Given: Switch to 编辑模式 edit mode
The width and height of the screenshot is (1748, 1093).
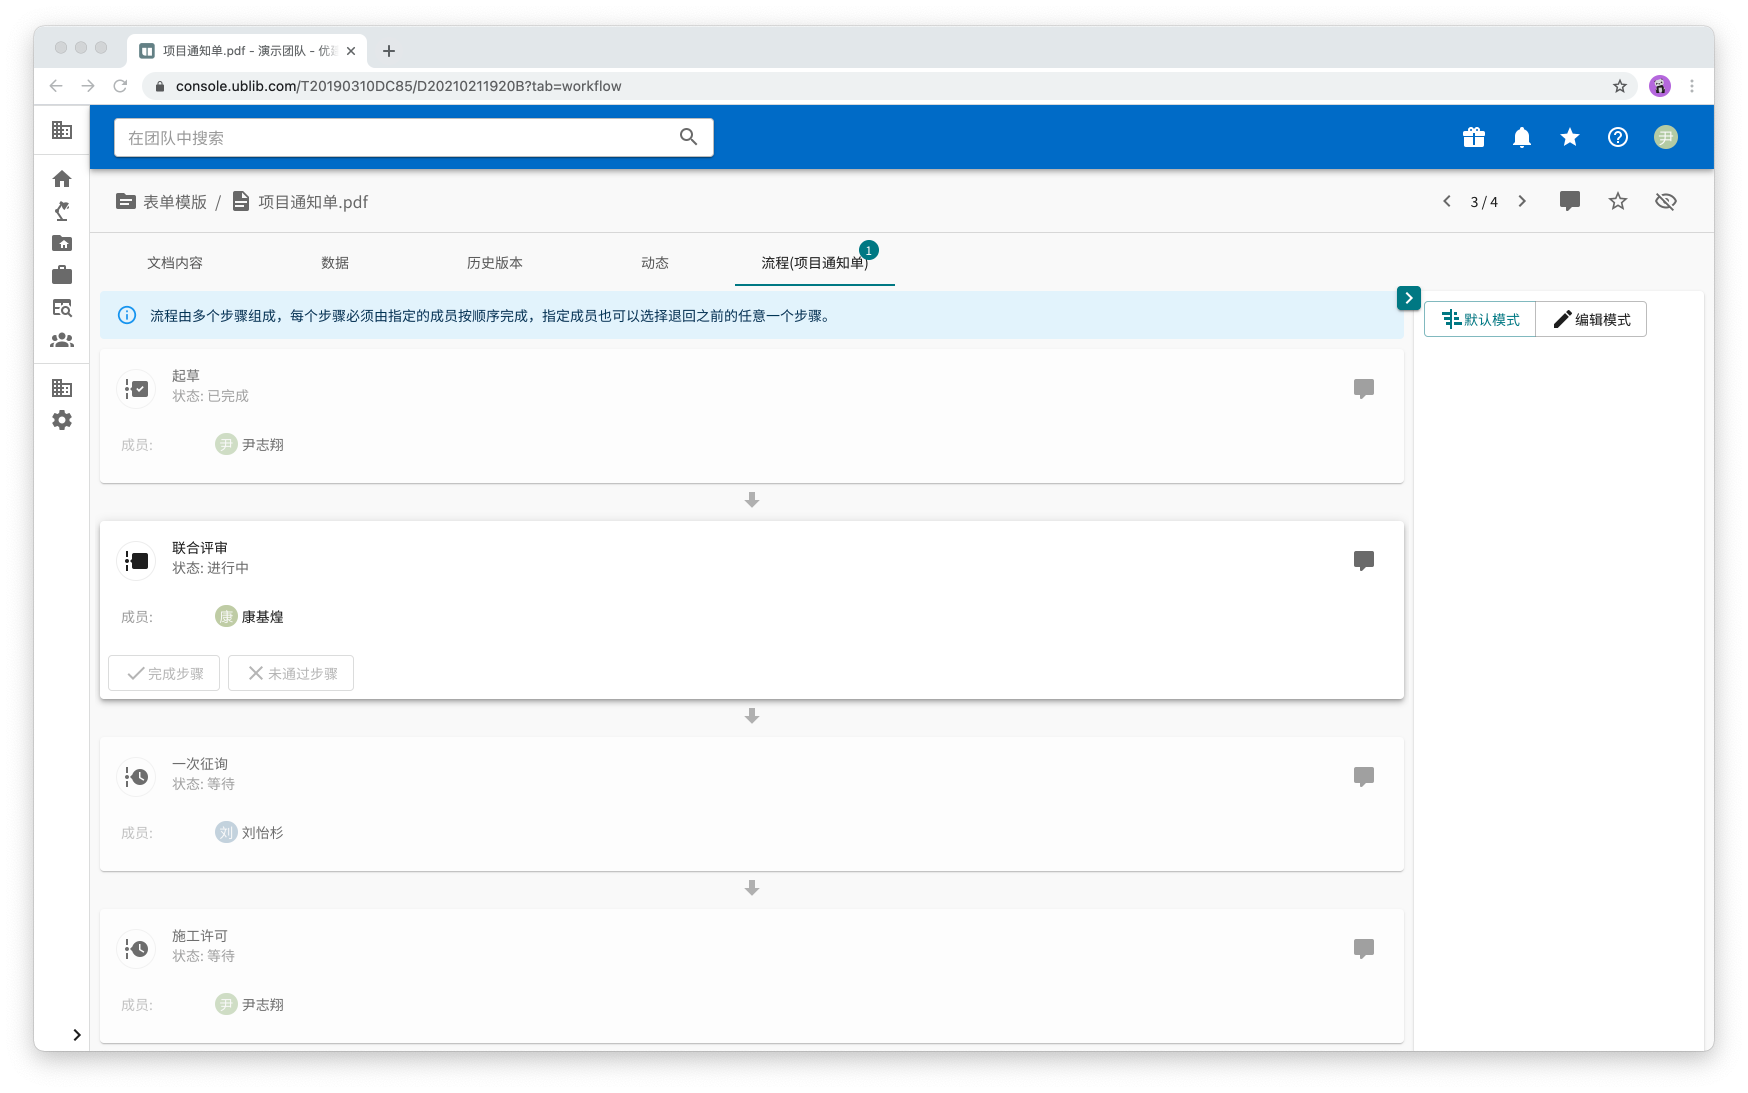Looking at the screenshot, I should pyautogui.click(x=1591, y=320).
